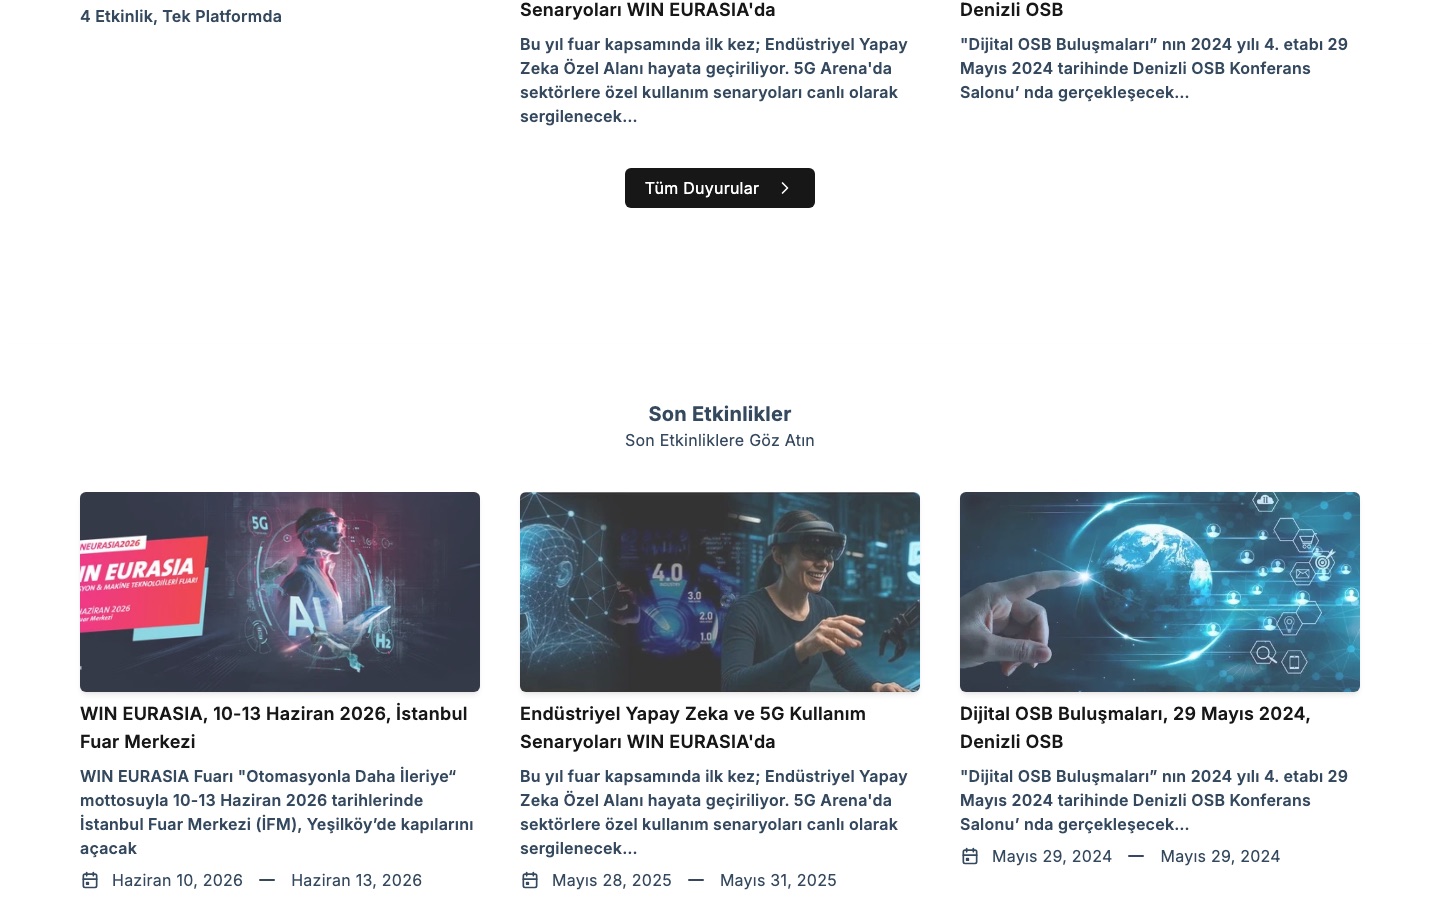The width and height of the screenshot is (1440, 900).
Task: Click the Senaryoları WIN EURASIA'da announcement heading
Action: pos(647,10)
